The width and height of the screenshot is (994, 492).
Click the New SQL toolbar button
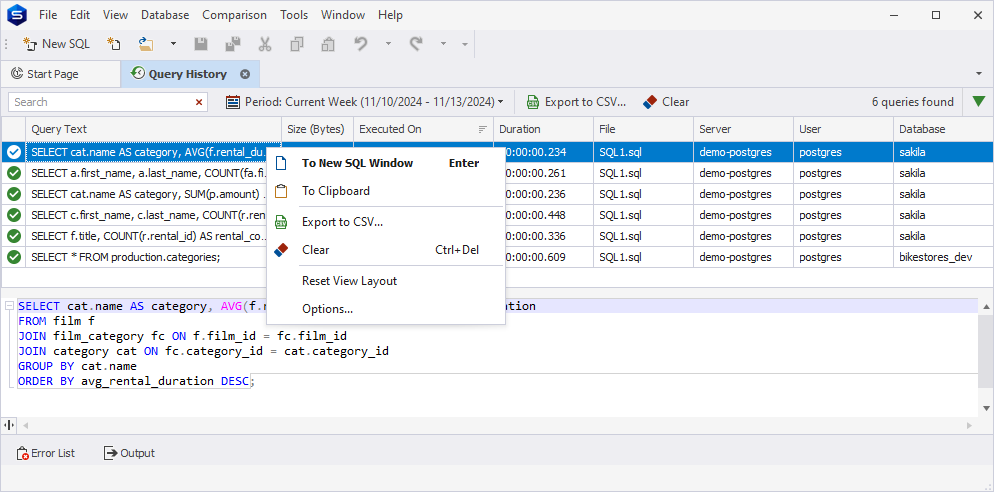[x=56, y=44]
